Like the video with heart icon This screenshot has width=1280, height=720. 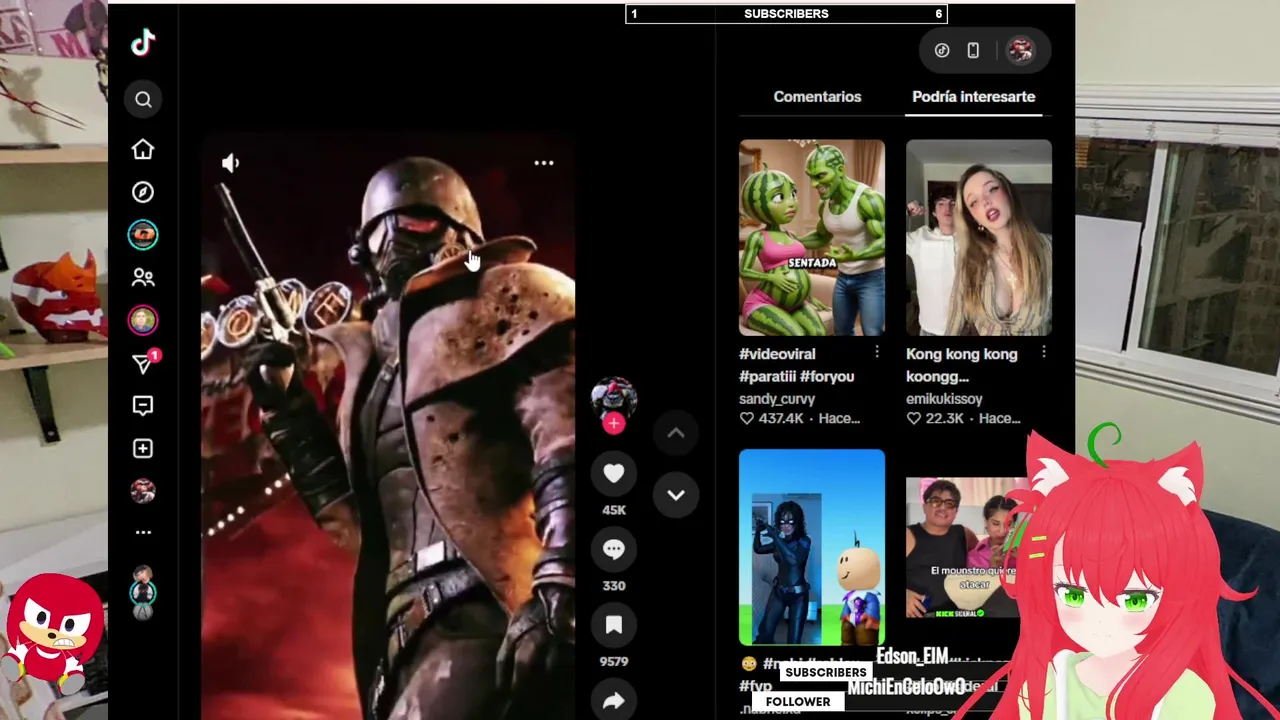pyautogui.click(x=614, y=474)
